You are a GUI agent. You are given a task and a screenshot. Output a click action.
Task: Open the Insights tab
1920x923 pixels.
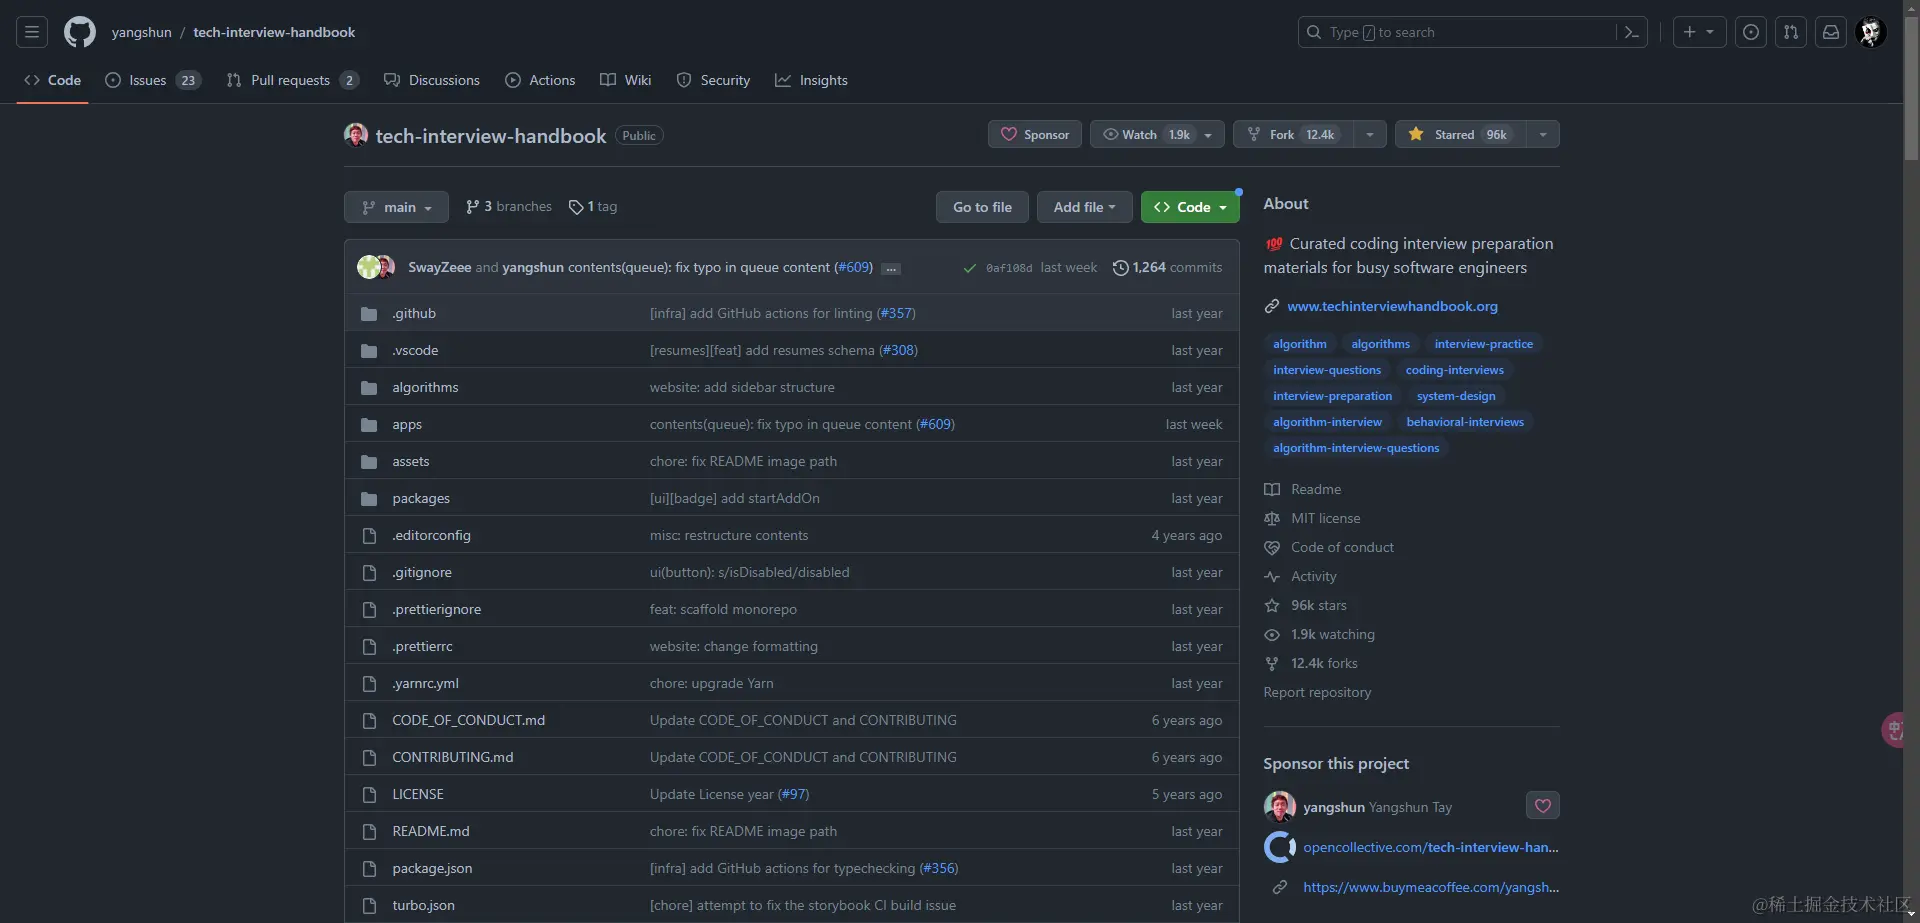tap(811, 80)
